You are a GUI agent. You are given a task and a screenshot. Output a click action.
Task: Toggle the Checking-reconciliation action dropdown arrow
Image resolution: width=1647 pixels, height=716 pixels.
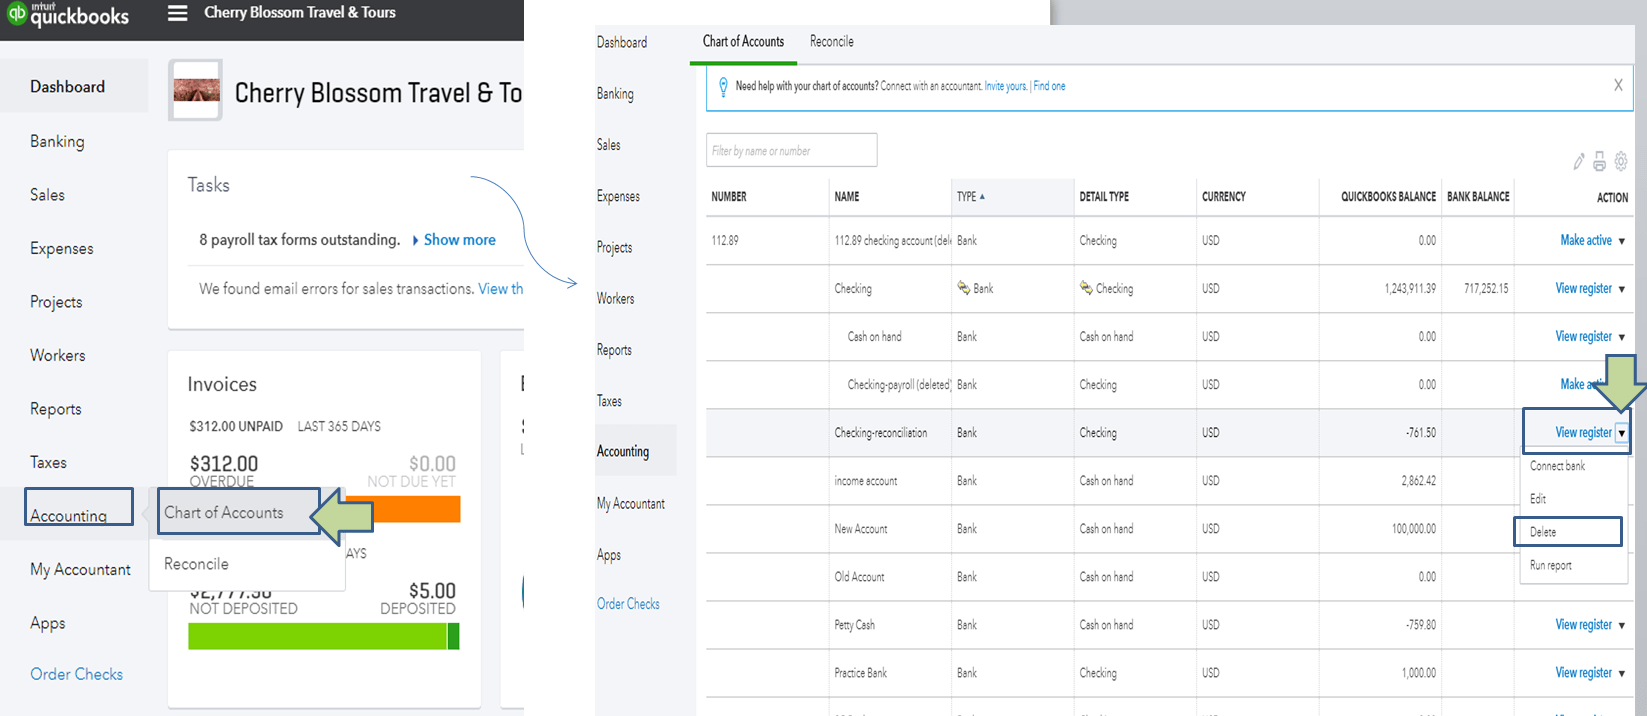click(x=1621, y=433)
